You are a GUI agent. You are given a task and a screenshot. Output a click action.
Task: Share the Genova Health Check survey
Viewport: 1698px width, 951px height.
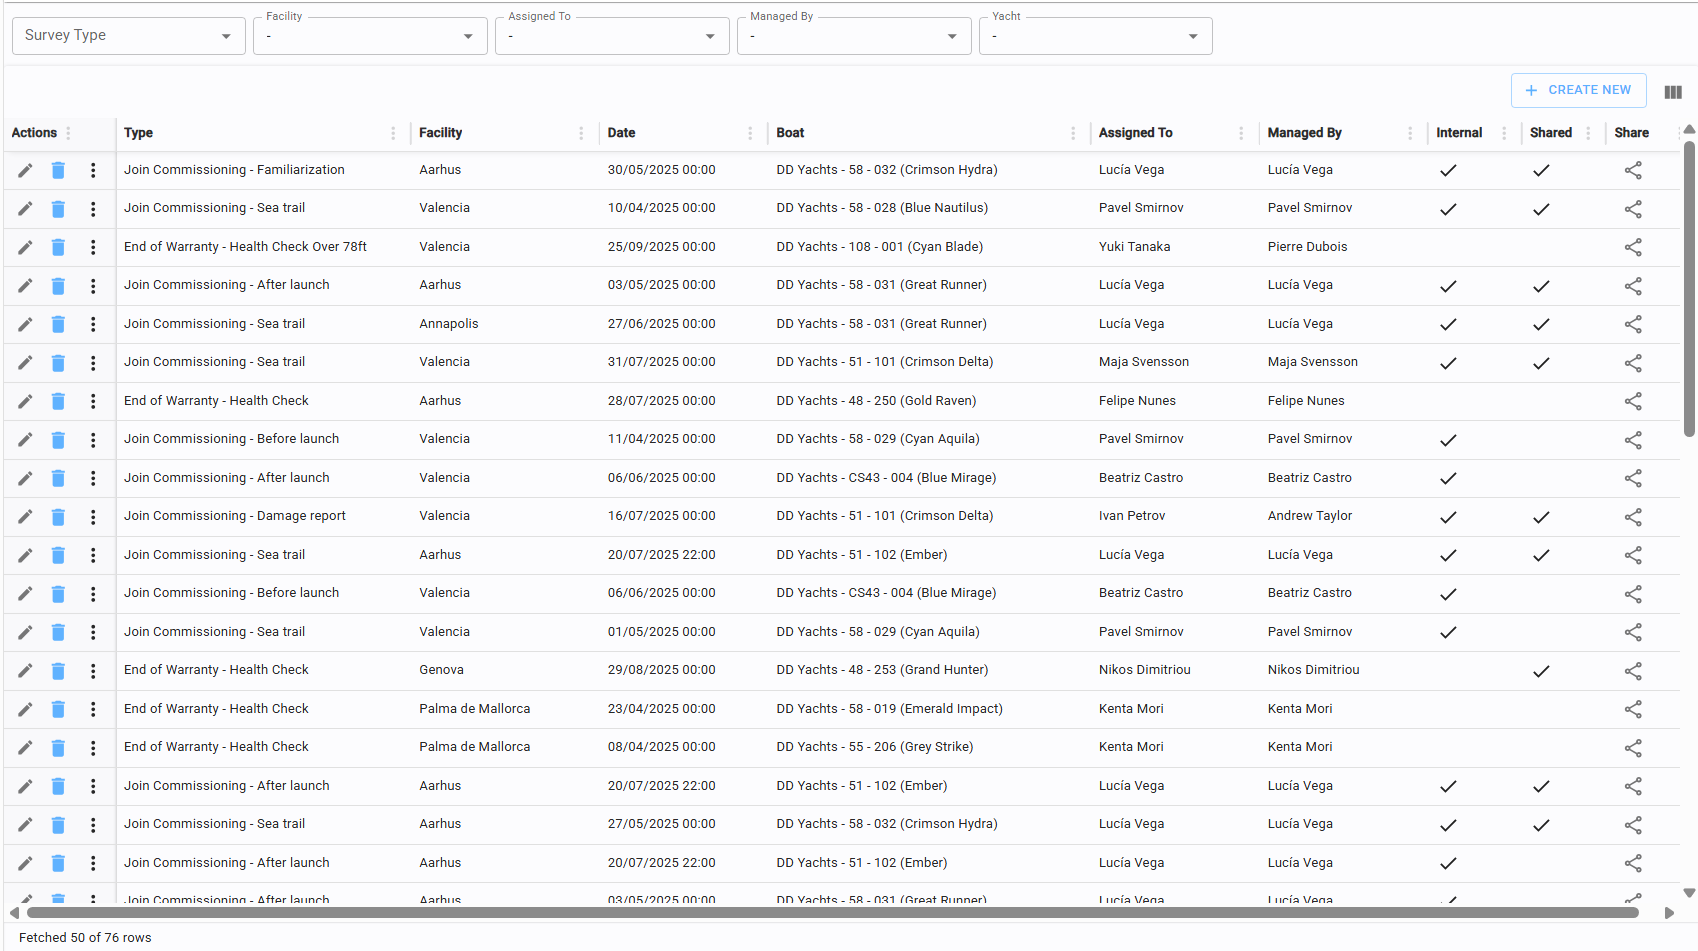pyautogui.click(x=1632, y=671)
